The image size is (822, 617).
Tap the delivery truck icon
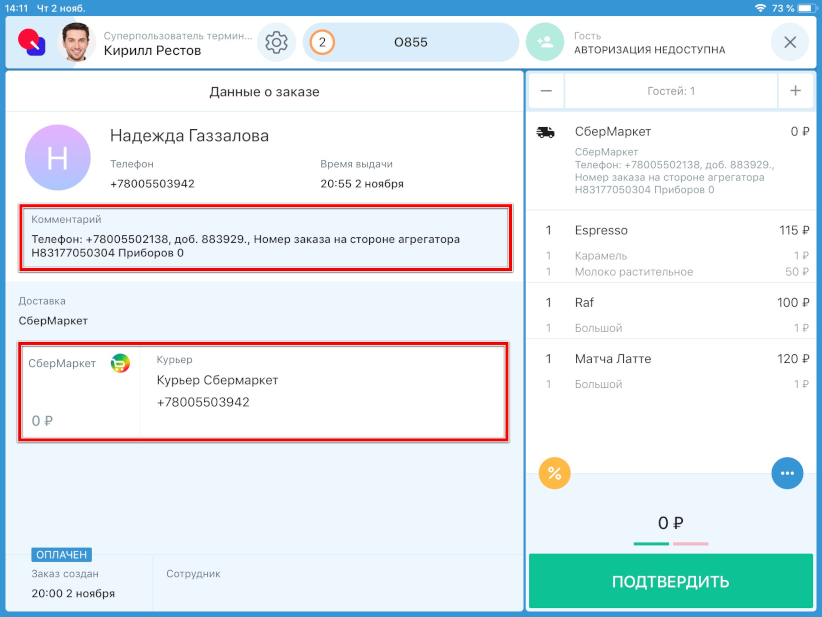pos(545,132)
